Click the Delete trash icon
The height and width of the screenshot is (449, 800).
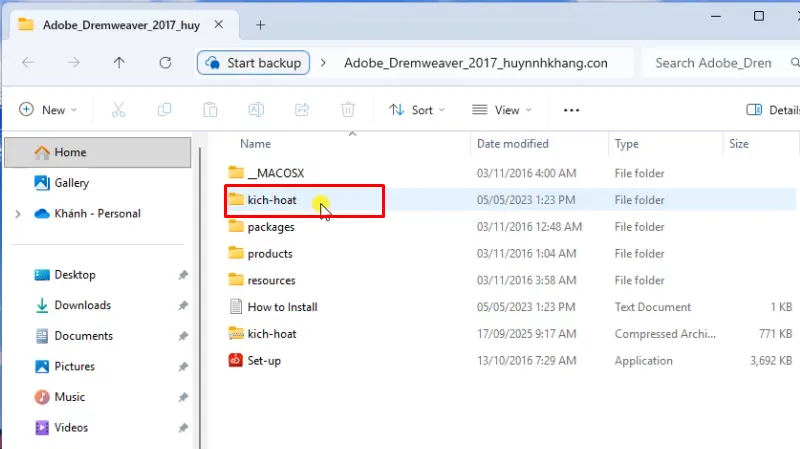348,110
